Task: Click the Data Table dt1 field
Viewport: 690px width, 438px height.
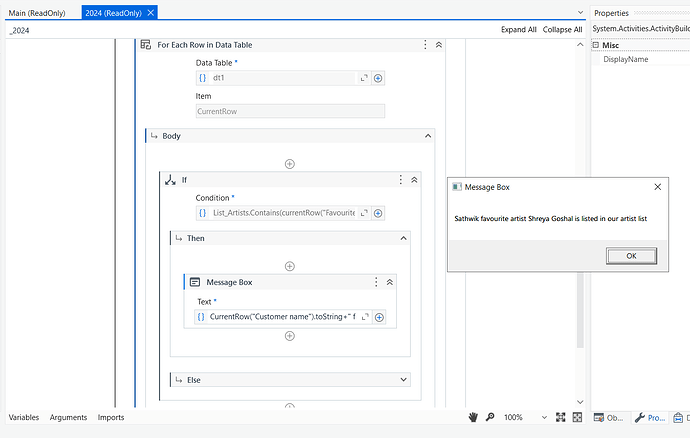Action: (283, 78)
